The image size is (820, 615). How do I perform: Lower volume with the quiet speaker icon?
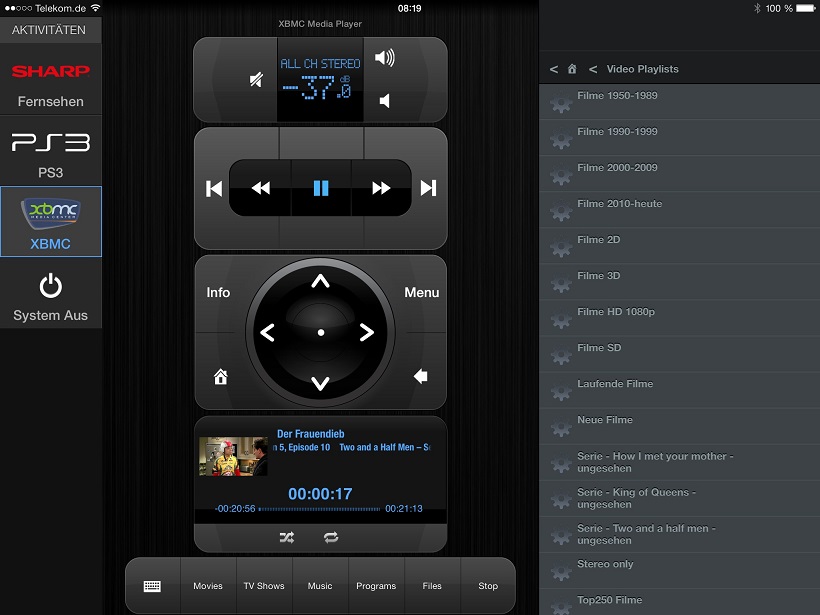pos(384,101)
